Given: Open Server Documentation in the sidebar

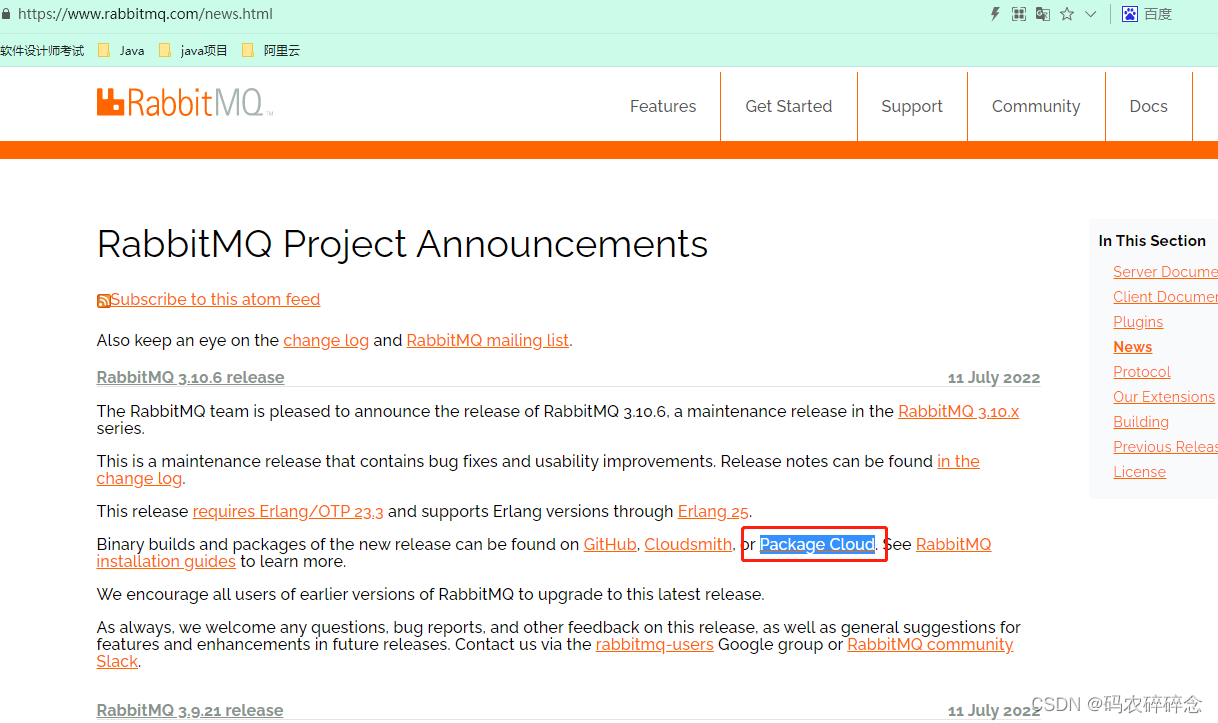Looking at the screenshot, I should pyautogui.click(x=1165, y=272).
